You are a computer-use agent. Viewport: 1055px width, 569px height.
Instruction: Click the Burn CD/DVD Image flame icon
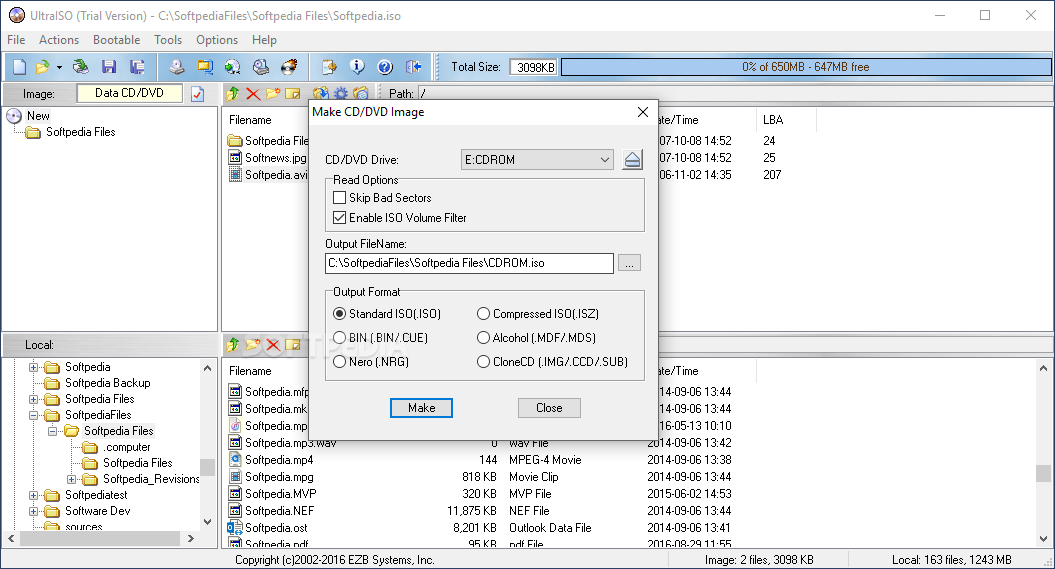coord(289,67)
